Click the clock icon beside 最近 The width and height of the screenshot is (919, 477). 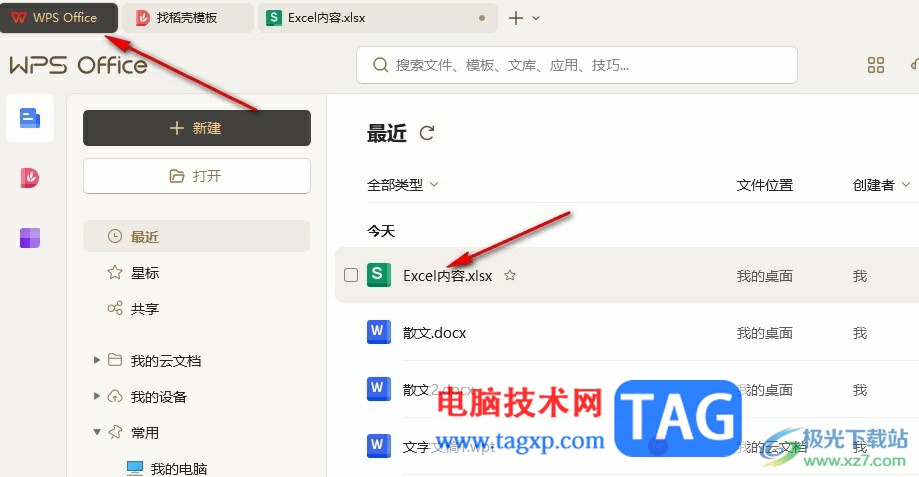point(115,236)
